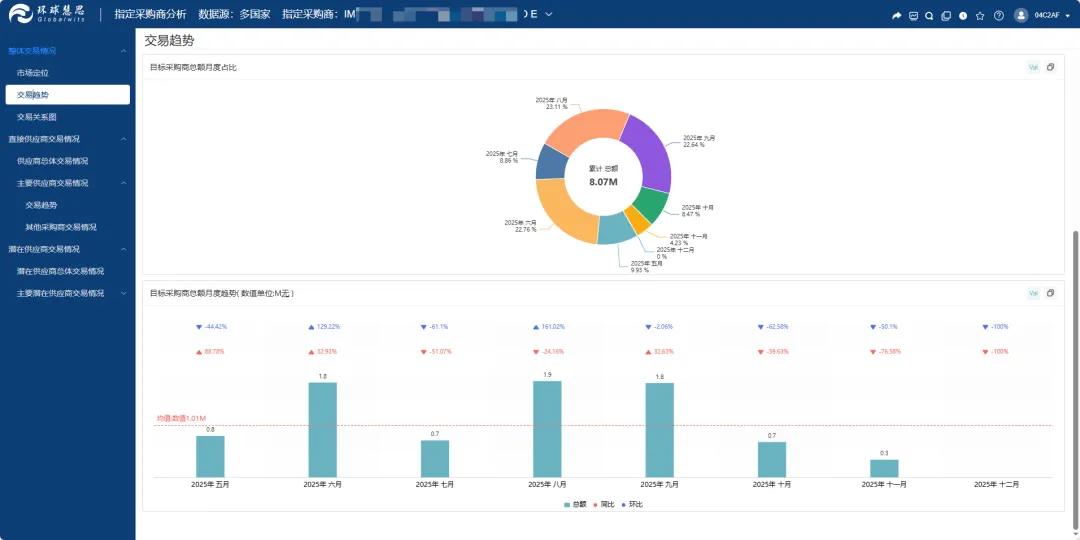Toggle the 同比 legend series
Viewport: 1080px width, 540px height.
[x=603, y=504]
